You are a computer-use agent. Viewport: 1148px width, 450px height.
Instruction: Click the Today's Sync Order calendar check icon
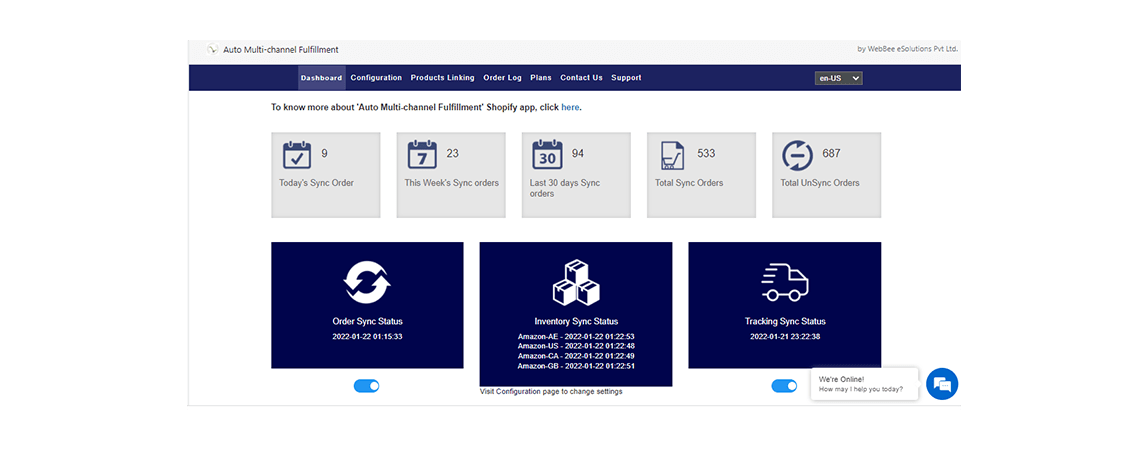297,156
